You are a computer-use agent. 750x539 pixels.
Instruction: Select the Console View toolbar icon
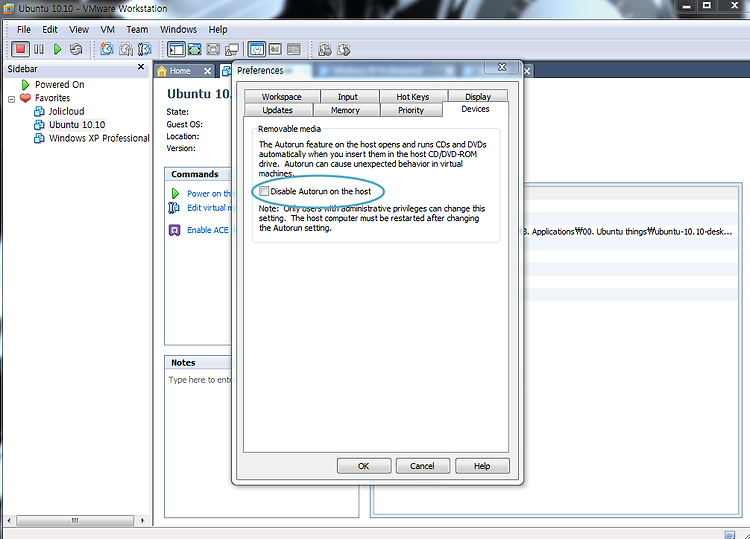294,49
